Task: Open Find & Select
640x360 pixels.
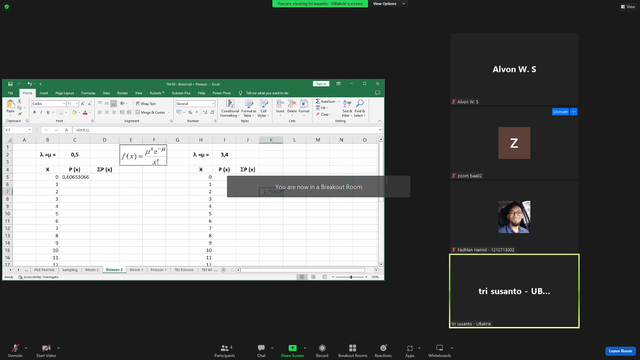Action: (x=360, y=109)
